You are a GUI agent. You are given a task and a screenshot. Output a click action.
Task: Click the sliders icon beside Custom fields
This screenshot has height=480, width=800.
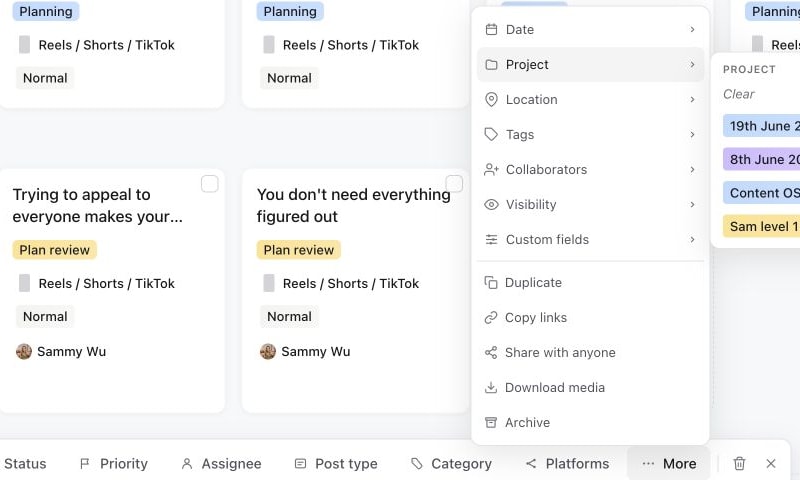(491, 240)
